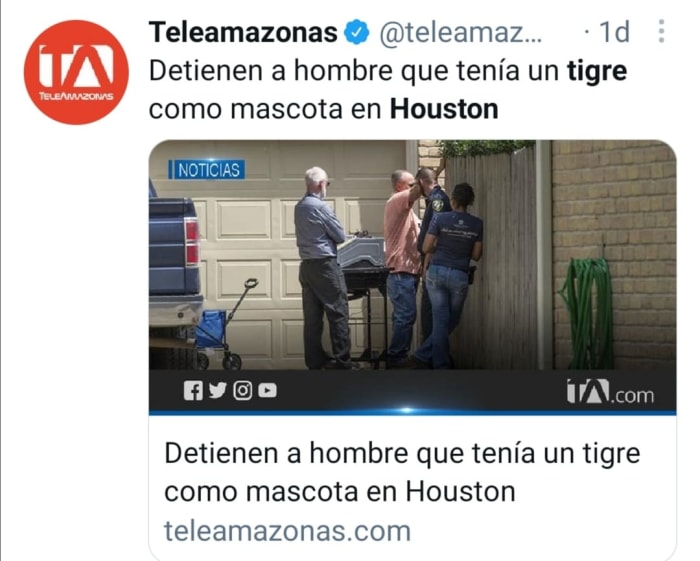
Task: Click the Twitter bird icon in banner
Action: [x=217, y=391]
